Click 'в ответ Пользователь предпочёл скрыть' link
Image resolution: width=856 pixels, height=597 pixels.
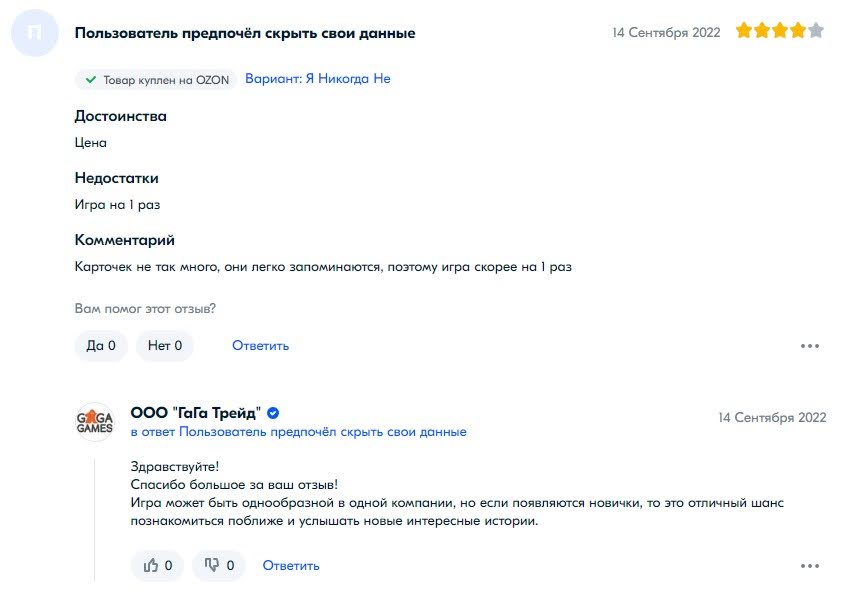(x=298, y=432)
